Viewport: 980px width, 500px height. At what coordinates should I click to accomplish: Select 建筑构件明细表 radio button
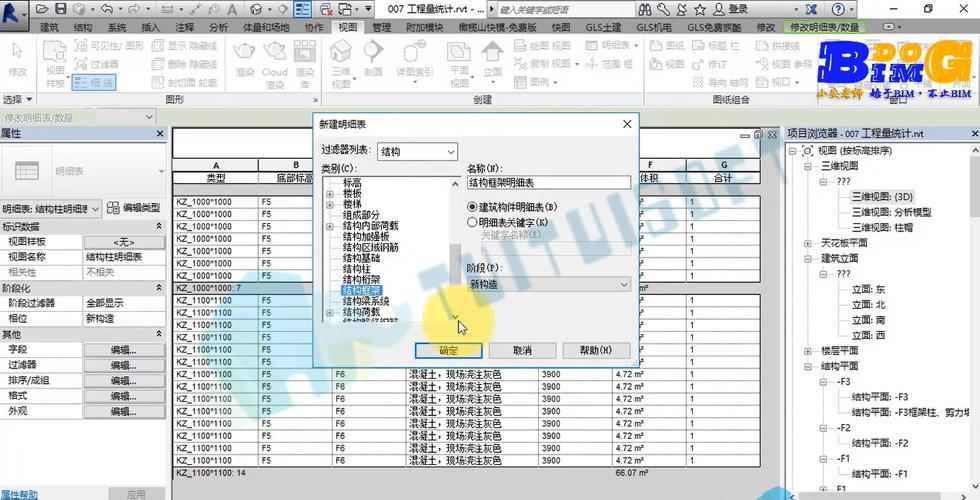(x=472, y=207)
